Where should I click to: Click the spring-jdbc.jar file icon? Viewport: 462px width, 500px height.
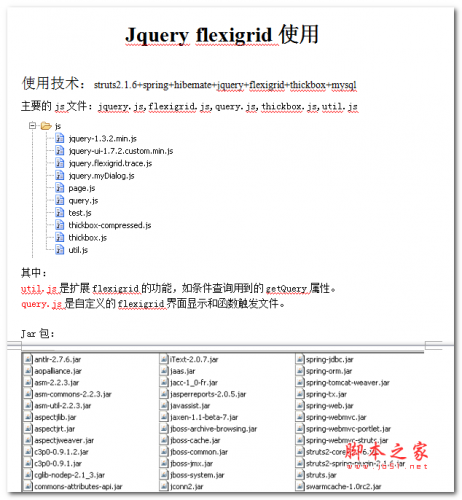click(300, 359)
